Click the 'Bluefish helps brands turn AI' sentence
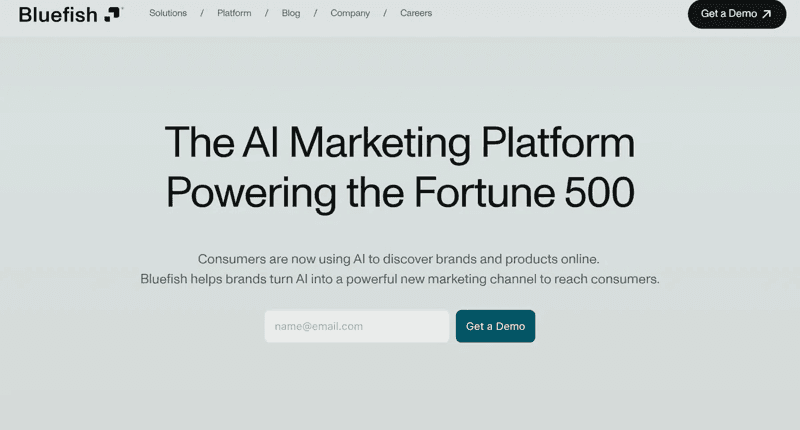The image size is (800, 430). point(399,279)
